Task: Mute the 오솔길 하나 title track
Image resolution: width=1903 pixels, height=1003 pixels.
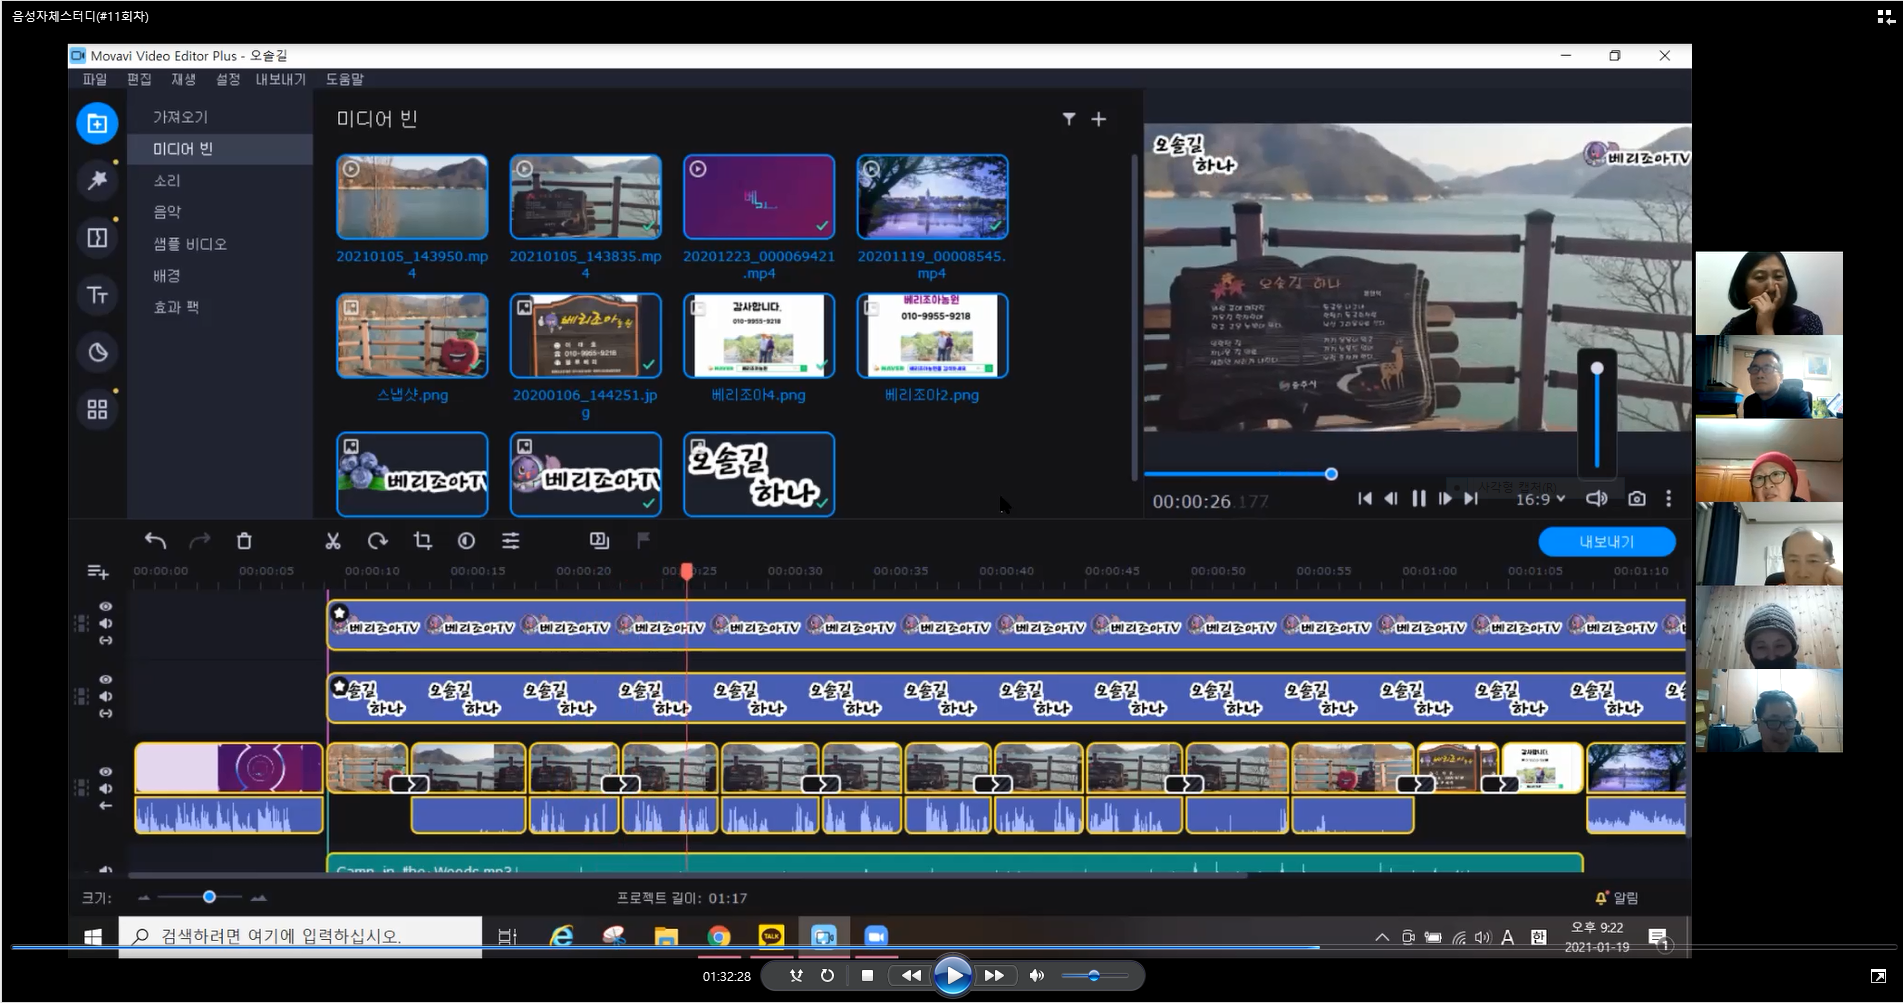Action: tap(106, 696)
